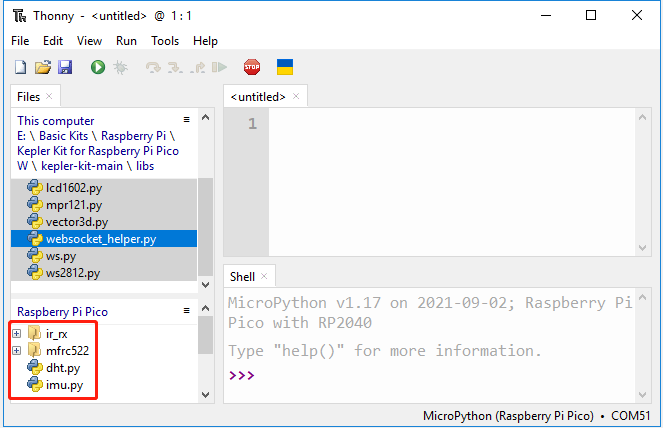663x428 pixels.
Task: Click the red STOP icon
Action: (252, 67)
